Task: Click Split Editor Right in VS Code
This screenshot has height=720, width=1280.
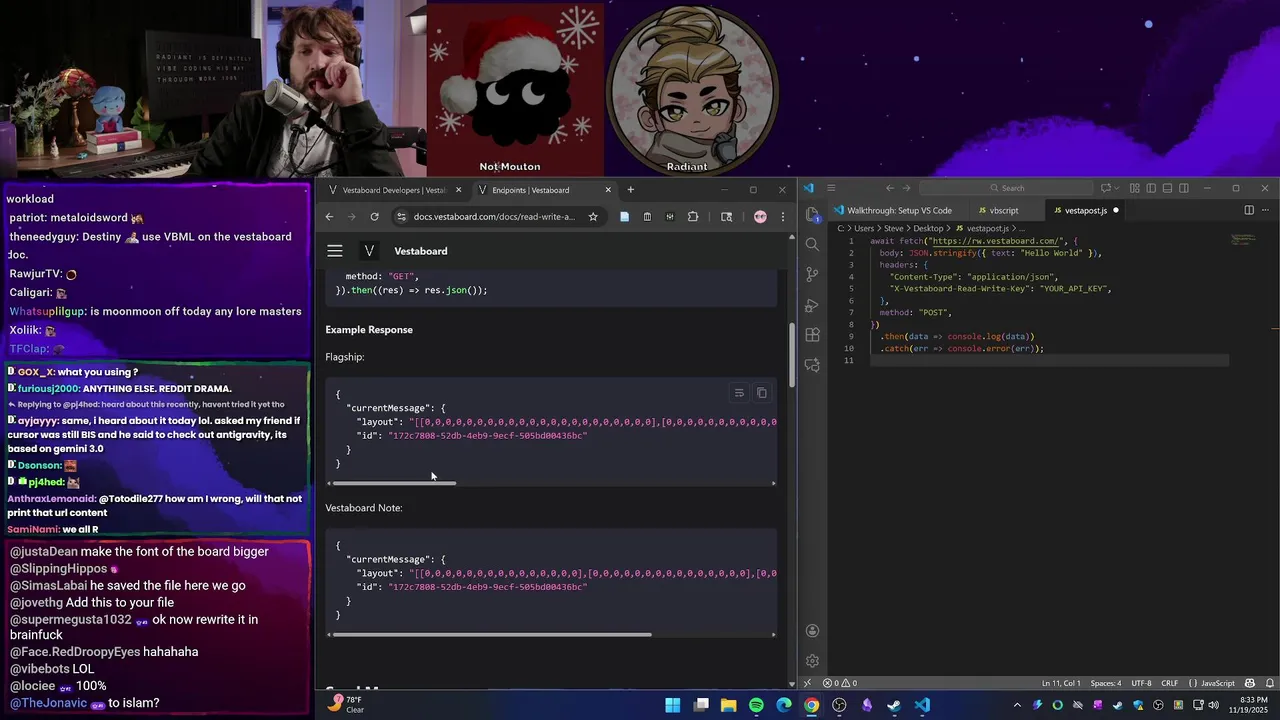Action: tap(1249, 210)
